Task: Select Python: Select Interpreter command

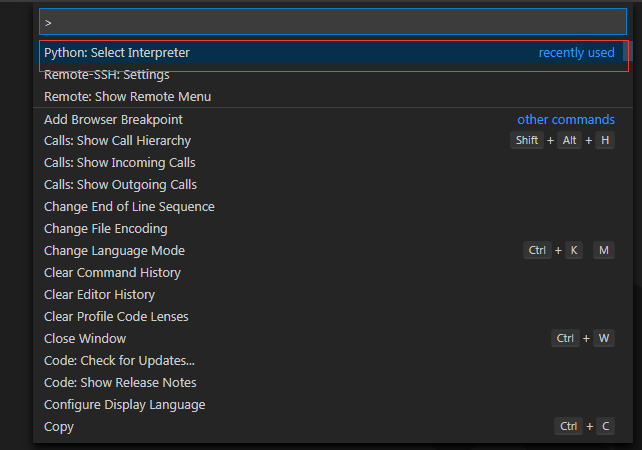Action: 332,52
